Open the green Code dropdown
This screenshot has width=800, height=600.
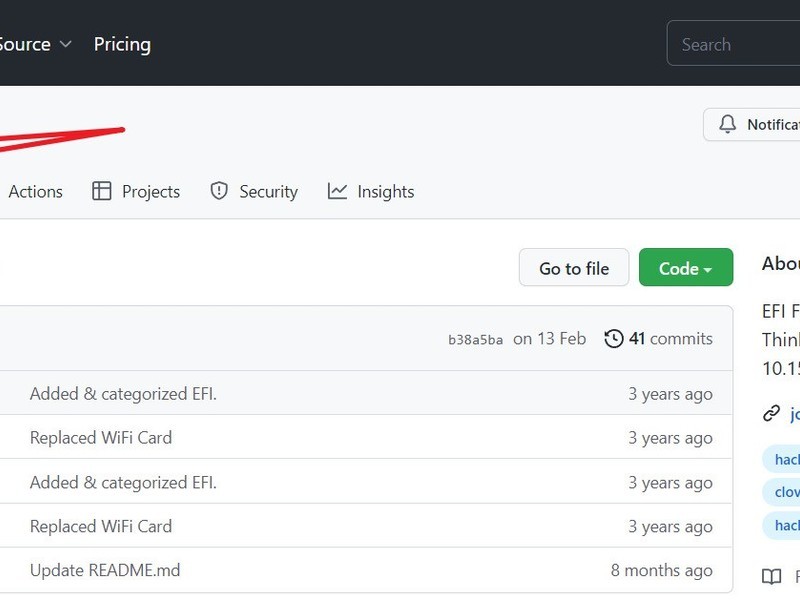(686, 267)
